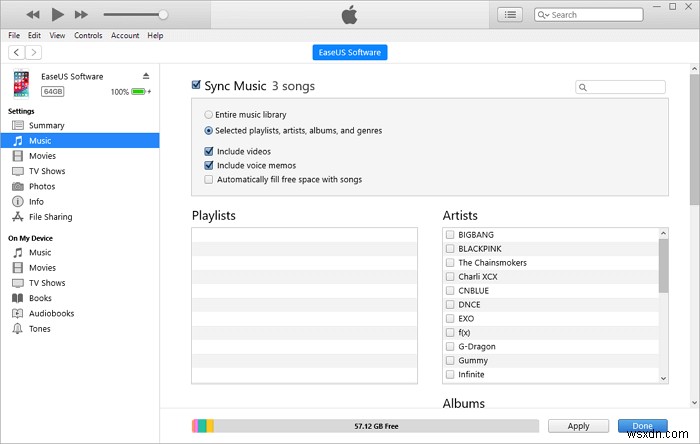The height and width of the screenshot is (444, 700).
Task: Open the View menu
Action: click(57, 35)
